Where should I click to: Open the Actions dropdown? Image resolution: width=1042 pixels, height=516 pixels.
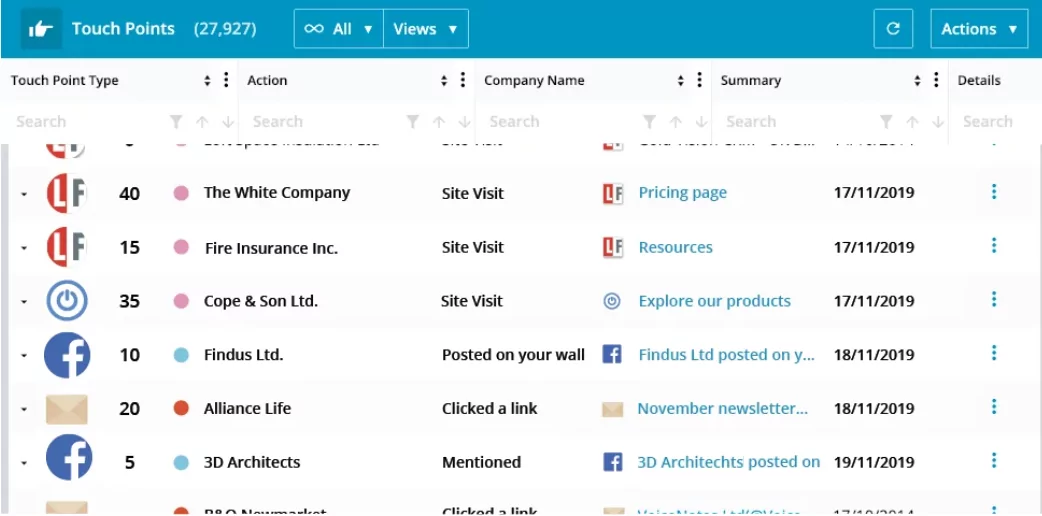(x=979, y=29)
